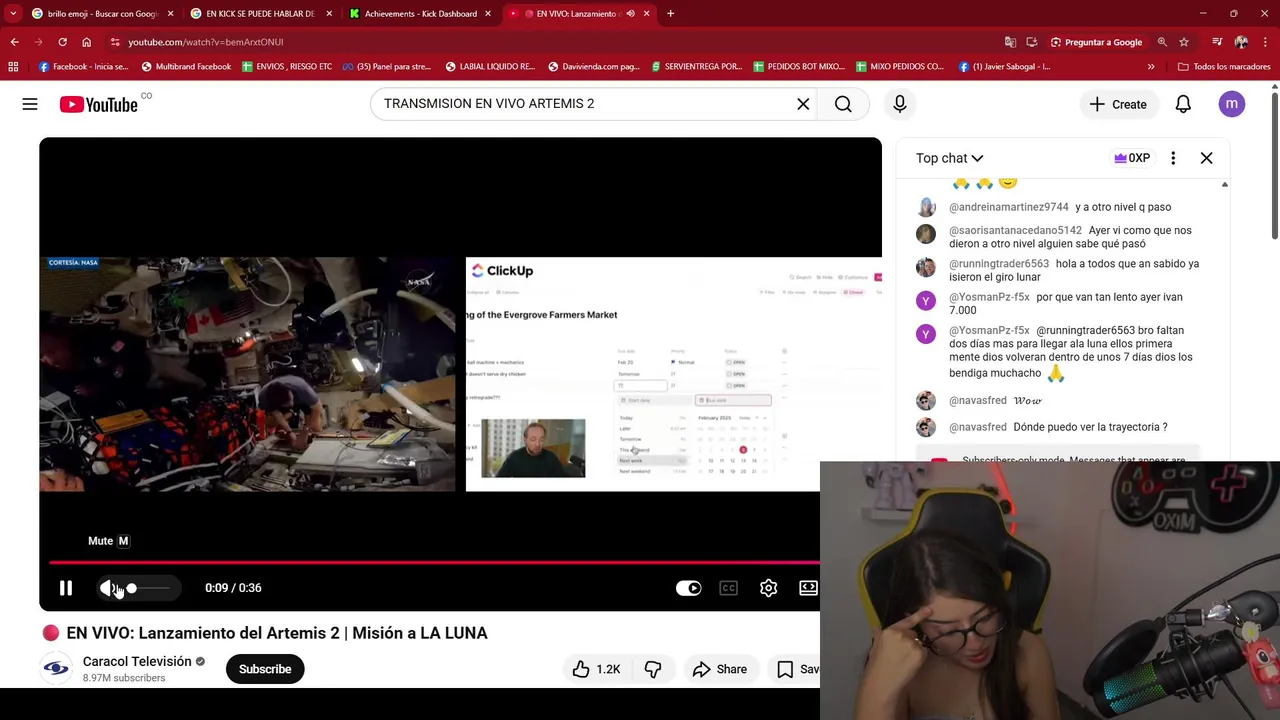Open @andreinamartinez9744 chat username
Viewport: 1280px width, 720px height.
click(1008, 207)
